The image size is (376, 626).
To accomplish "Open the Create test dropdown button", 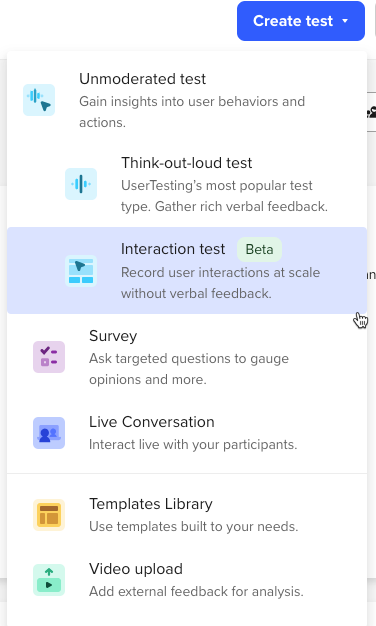I will coord(301,21).
